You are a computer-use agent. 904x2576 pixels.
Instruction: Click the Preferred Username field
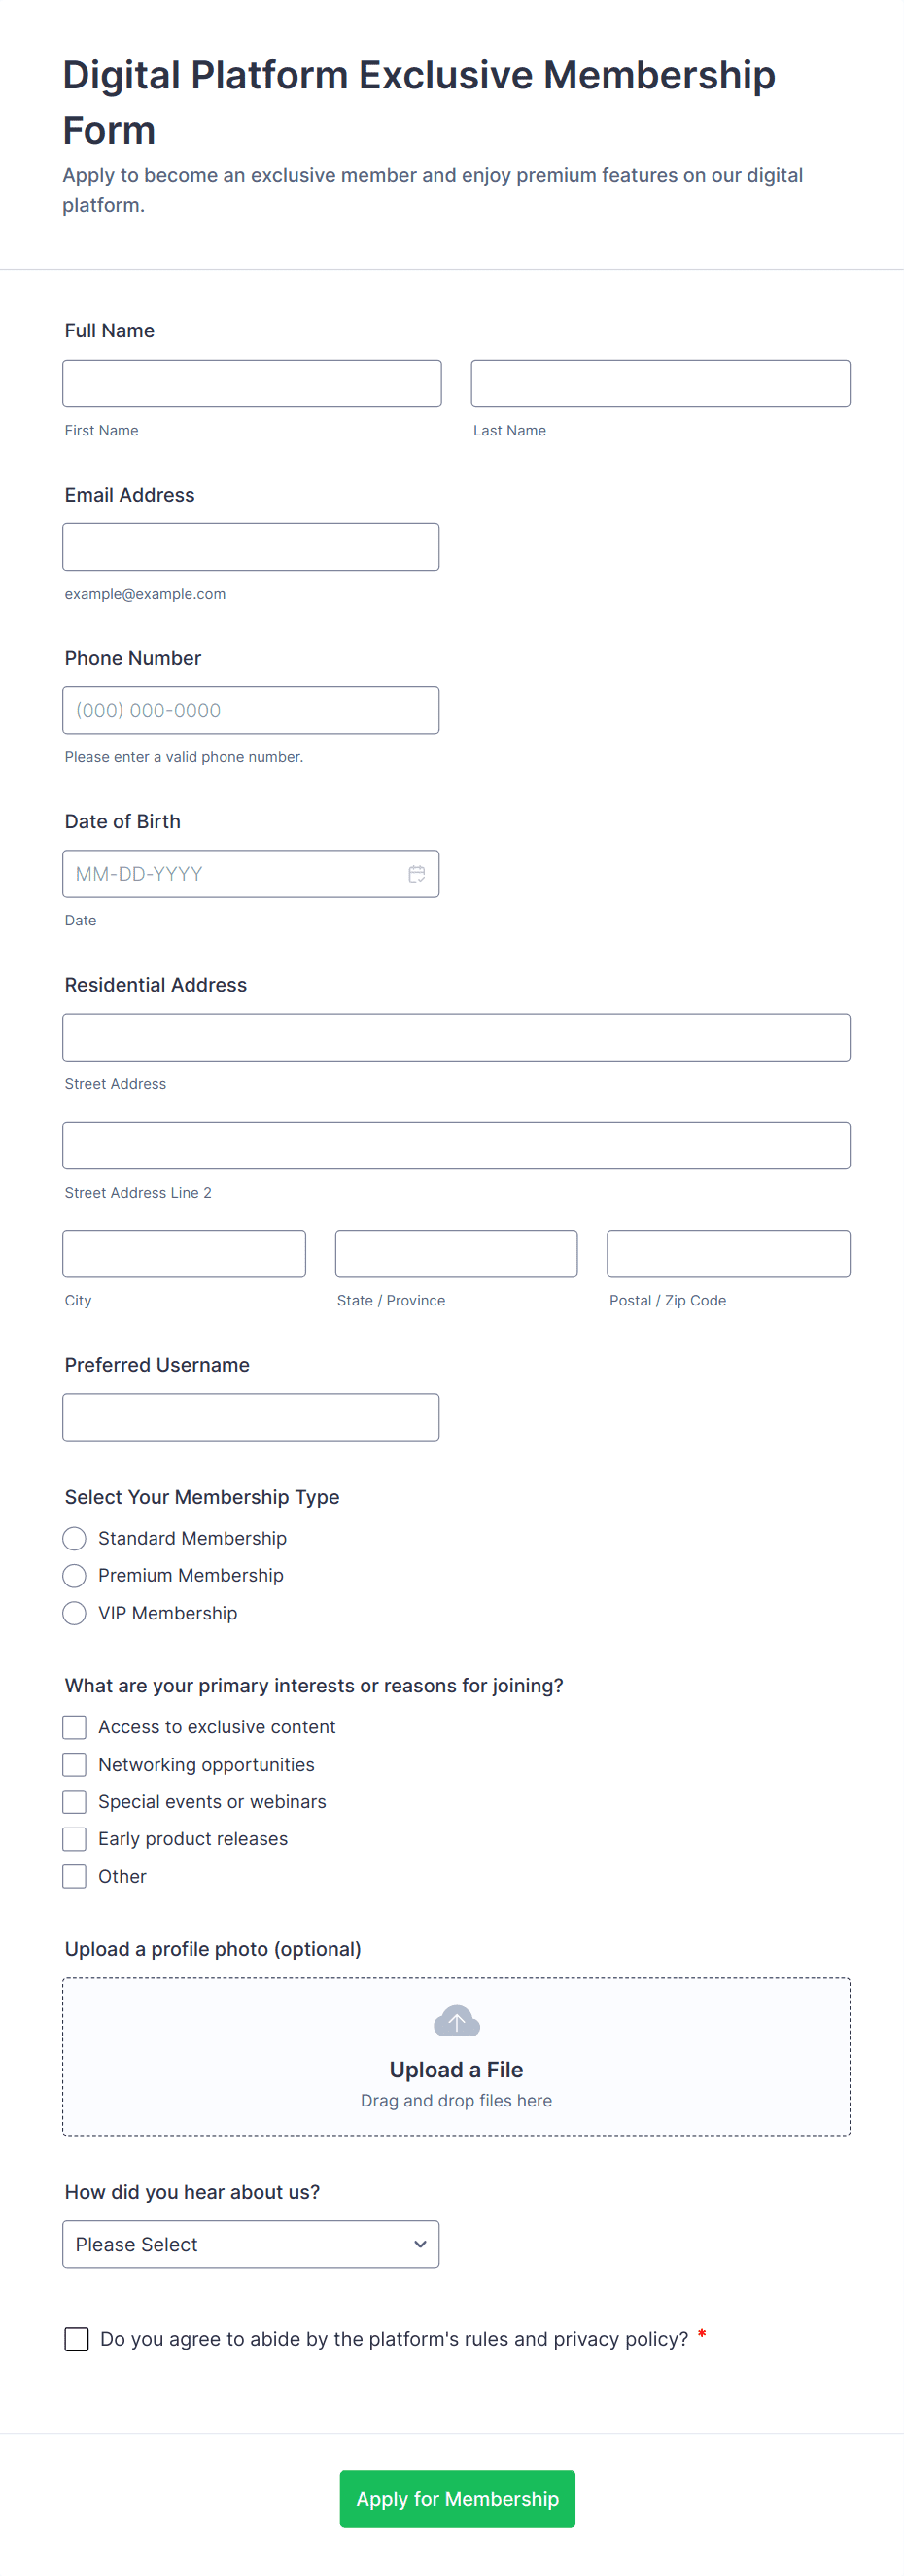(251, 1417)
